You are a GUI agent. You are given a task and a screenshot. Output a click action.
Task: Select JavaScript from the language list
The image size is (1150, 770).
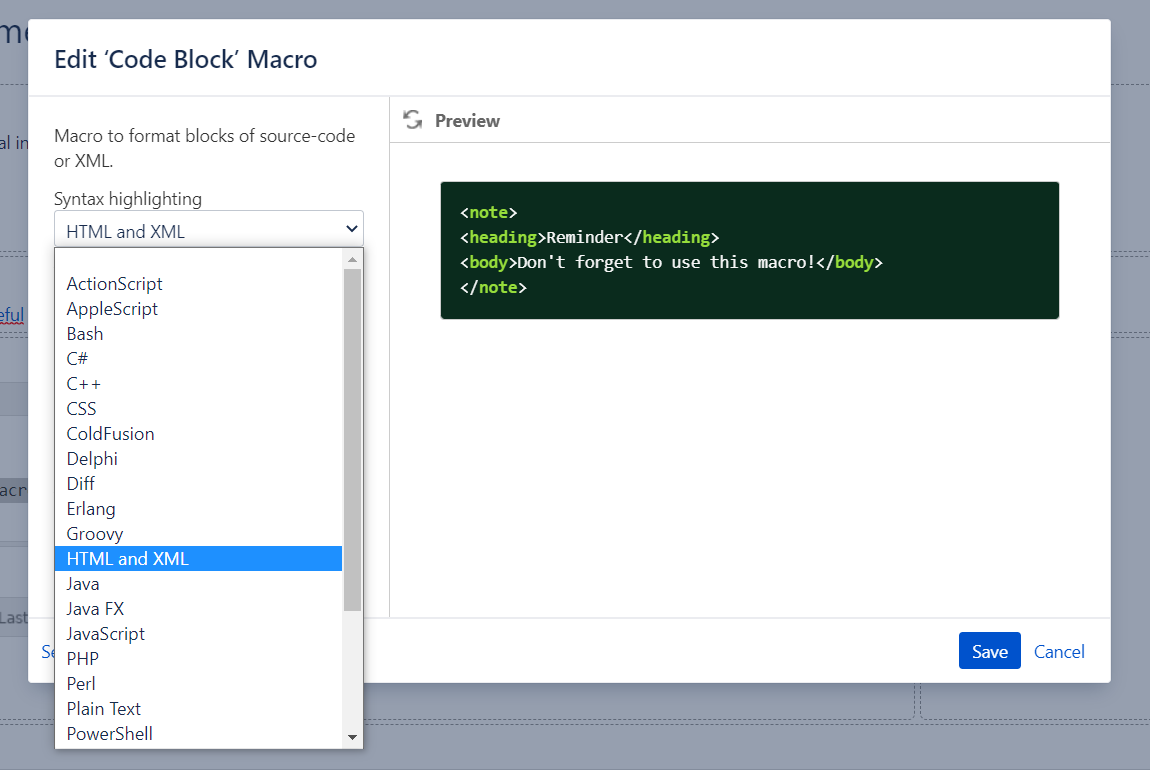click(x=105, y=633)
